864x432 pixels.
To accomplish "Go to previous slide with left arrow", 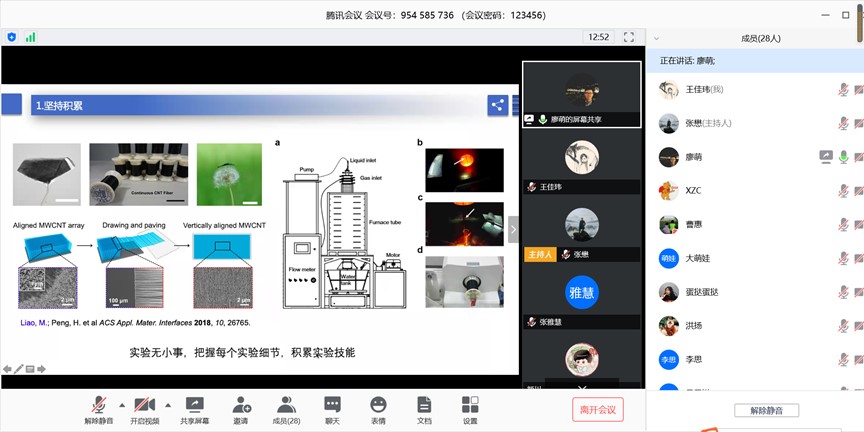I will 7,369.
